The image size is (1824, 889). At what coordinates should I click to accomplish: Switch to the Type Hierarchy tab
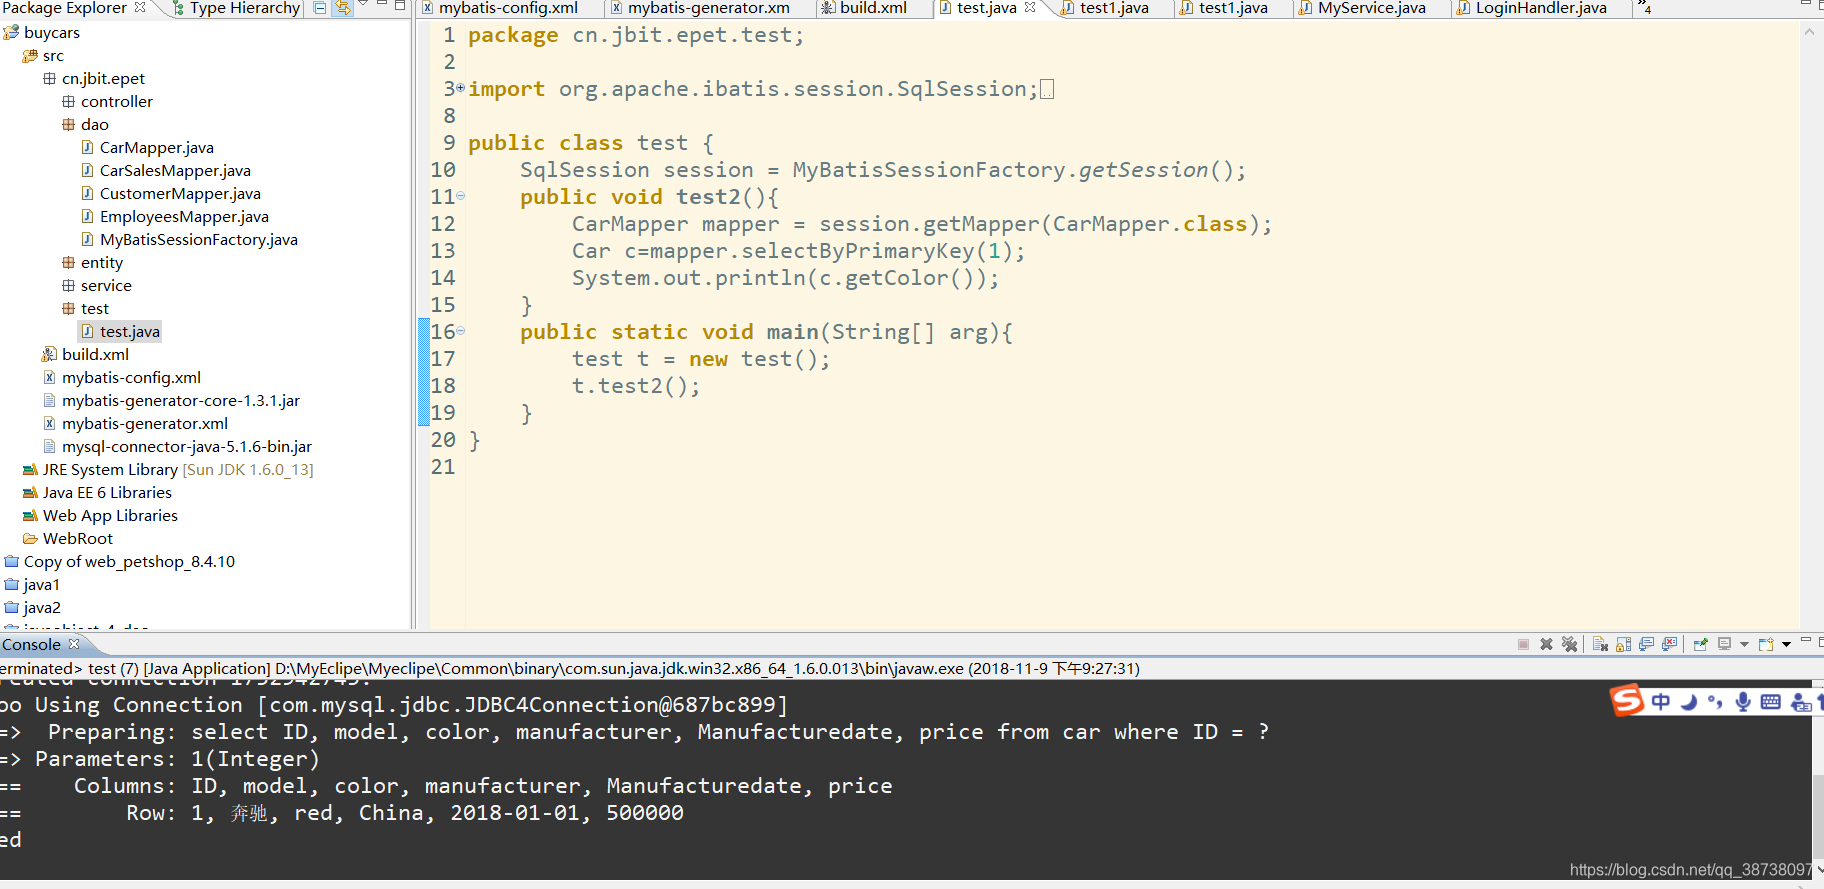point(236,8)
